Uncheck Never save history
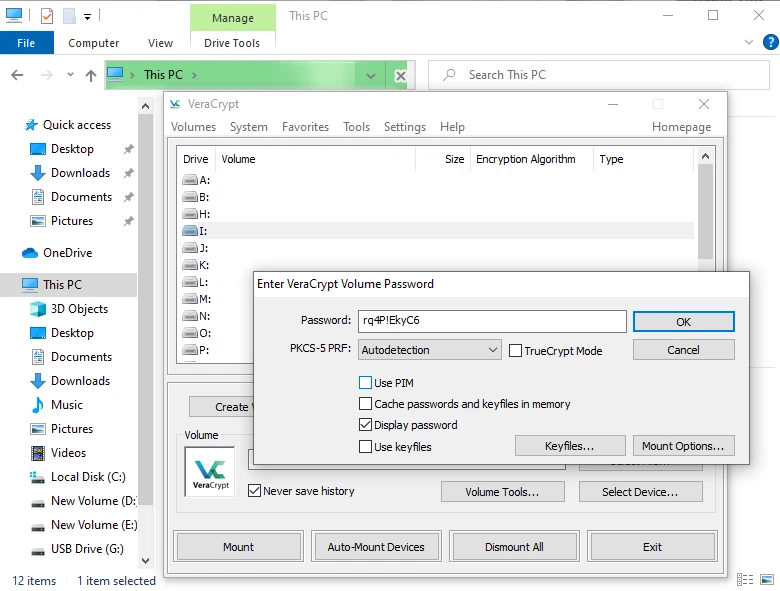 [x=254, y=491]
